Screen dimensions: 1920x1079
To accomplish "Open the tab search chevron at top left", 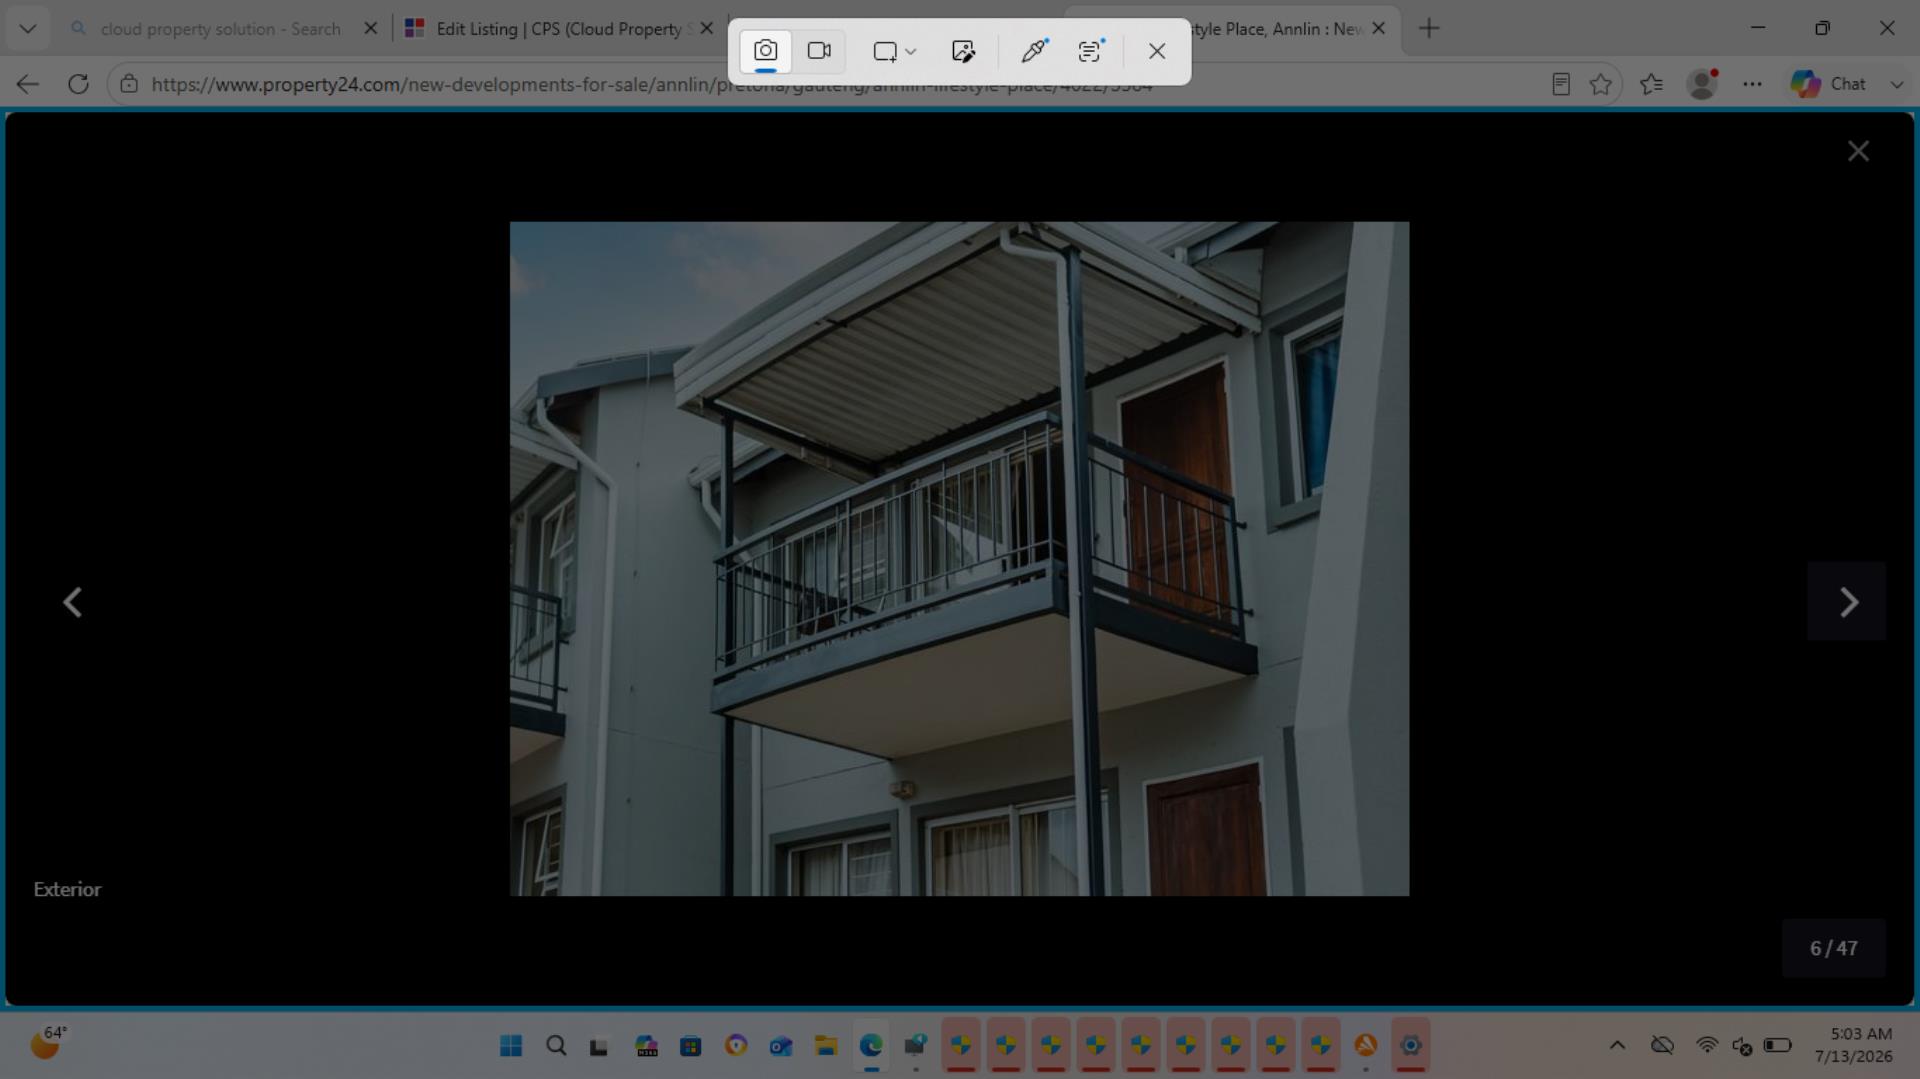I will (x=28, y=28).
